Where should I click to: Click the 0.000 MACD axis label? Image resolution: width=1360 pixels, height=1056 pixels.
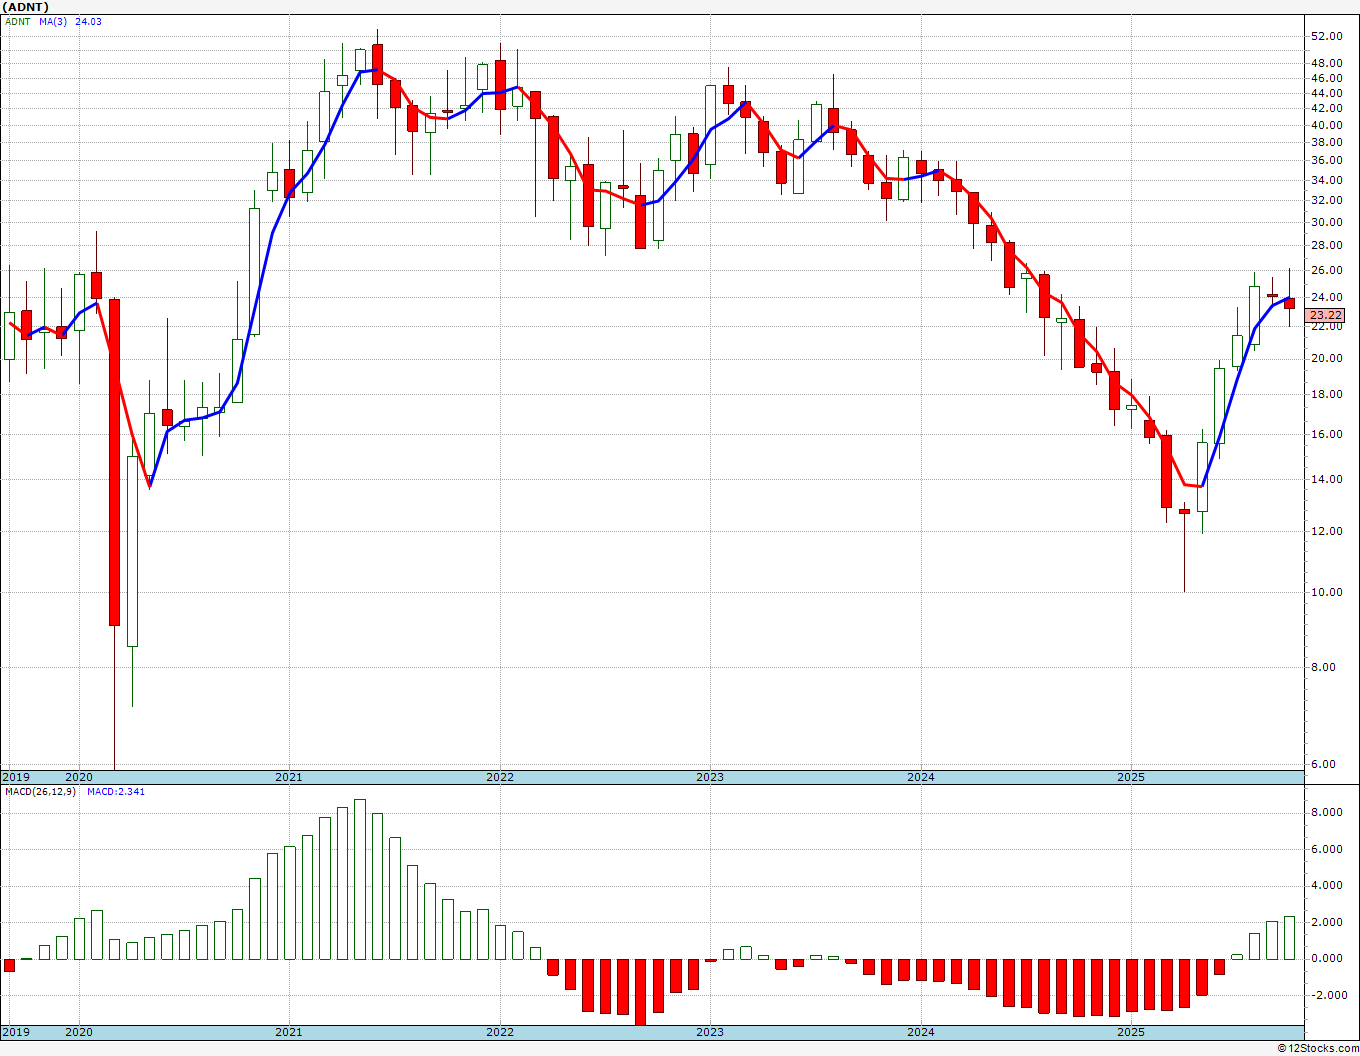click(1326, 958)
